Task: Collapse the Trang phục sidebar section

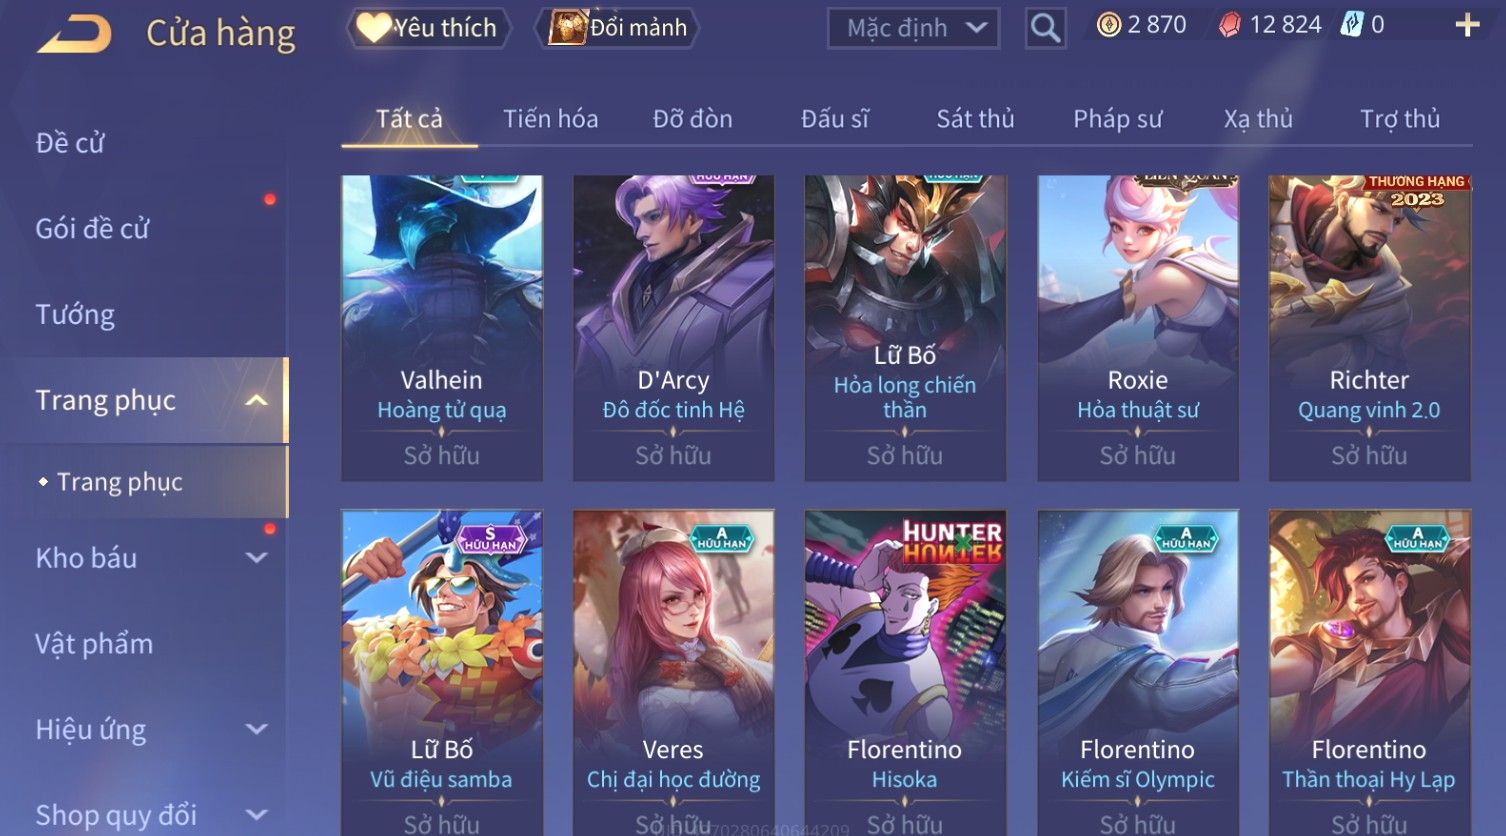Action: (x=257, y=400)
